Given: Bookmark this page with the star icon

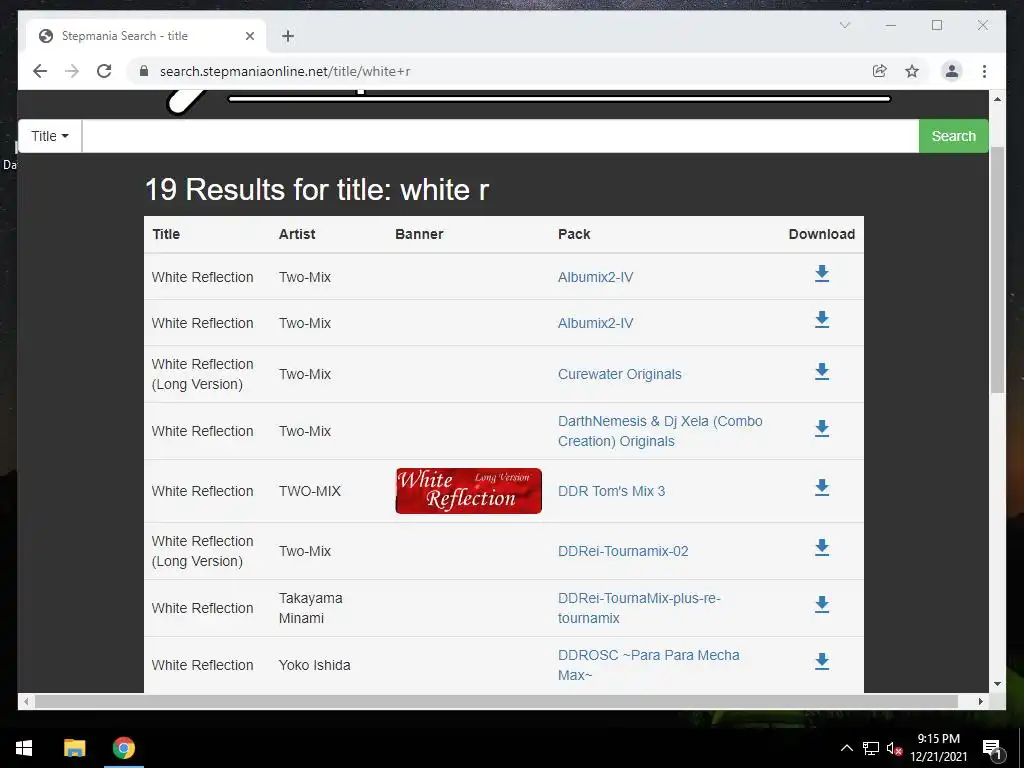Looking at the screenshot, I should point(912,71).
